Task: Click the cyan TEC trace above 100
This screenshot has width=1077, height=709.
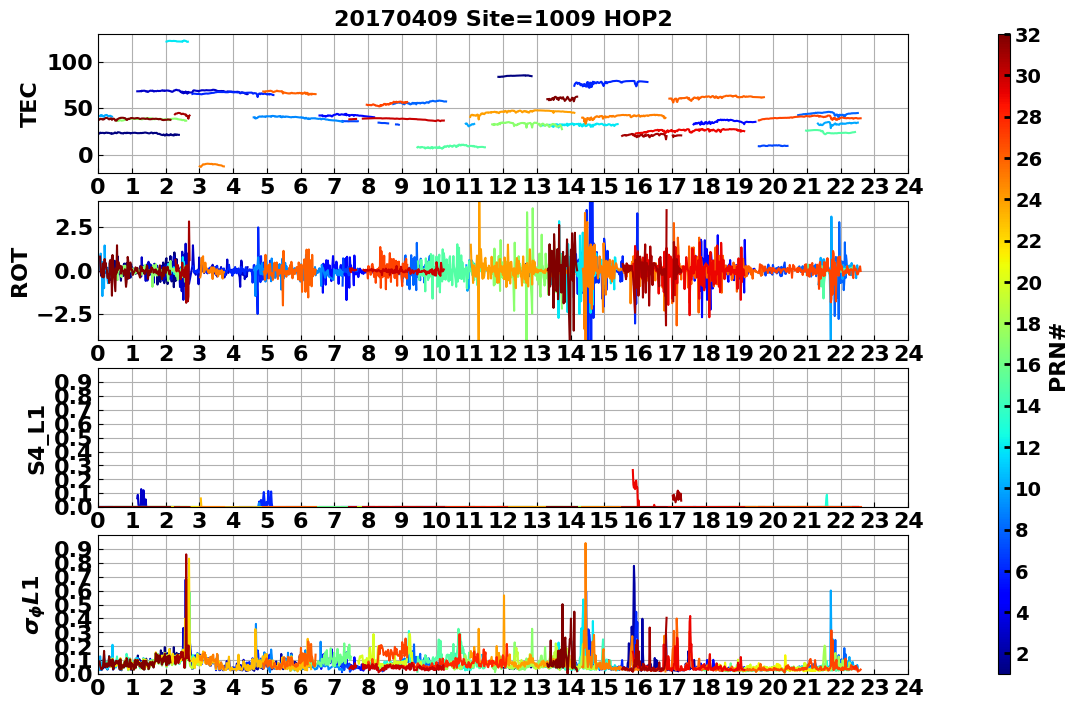Action: [x=177, y=41]
